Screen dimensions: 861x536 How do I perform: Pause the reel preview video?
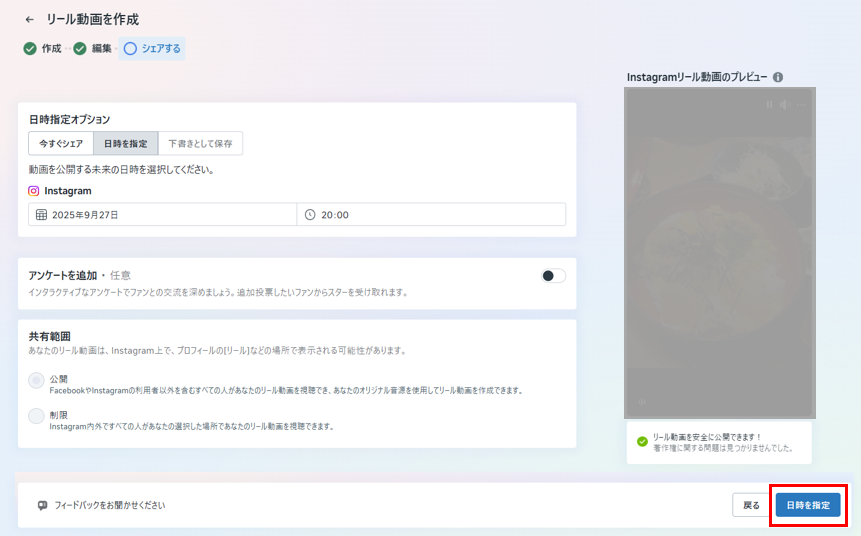(x=769, y=104)
